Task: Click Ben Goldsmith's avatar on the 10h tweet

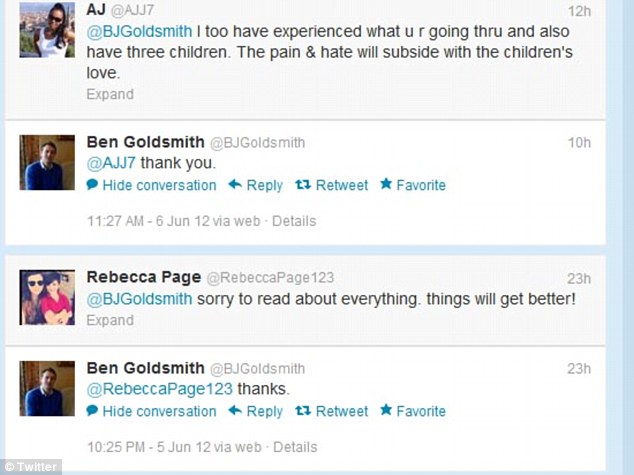Action: pyautogui.click(x=47, y=162)
